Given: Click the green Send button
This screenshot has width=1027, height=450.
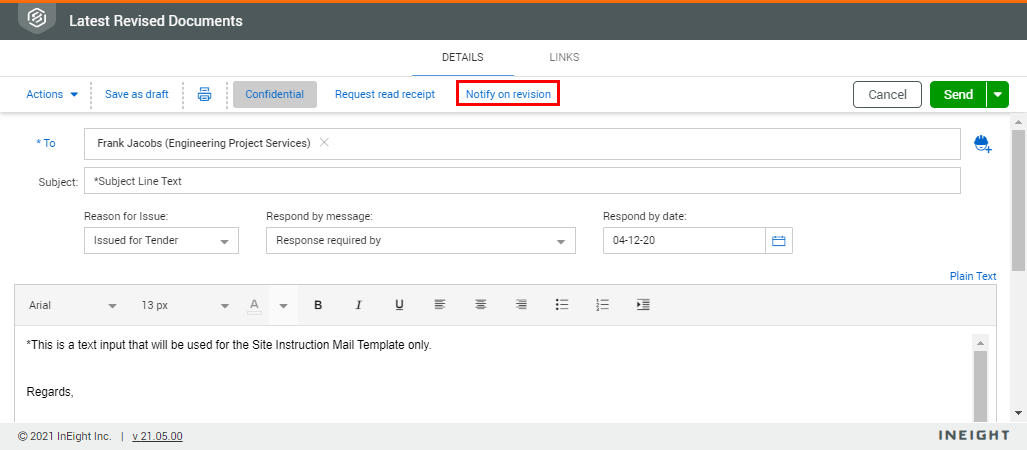Looking at the screenshot, I should (x=957, y=94).
